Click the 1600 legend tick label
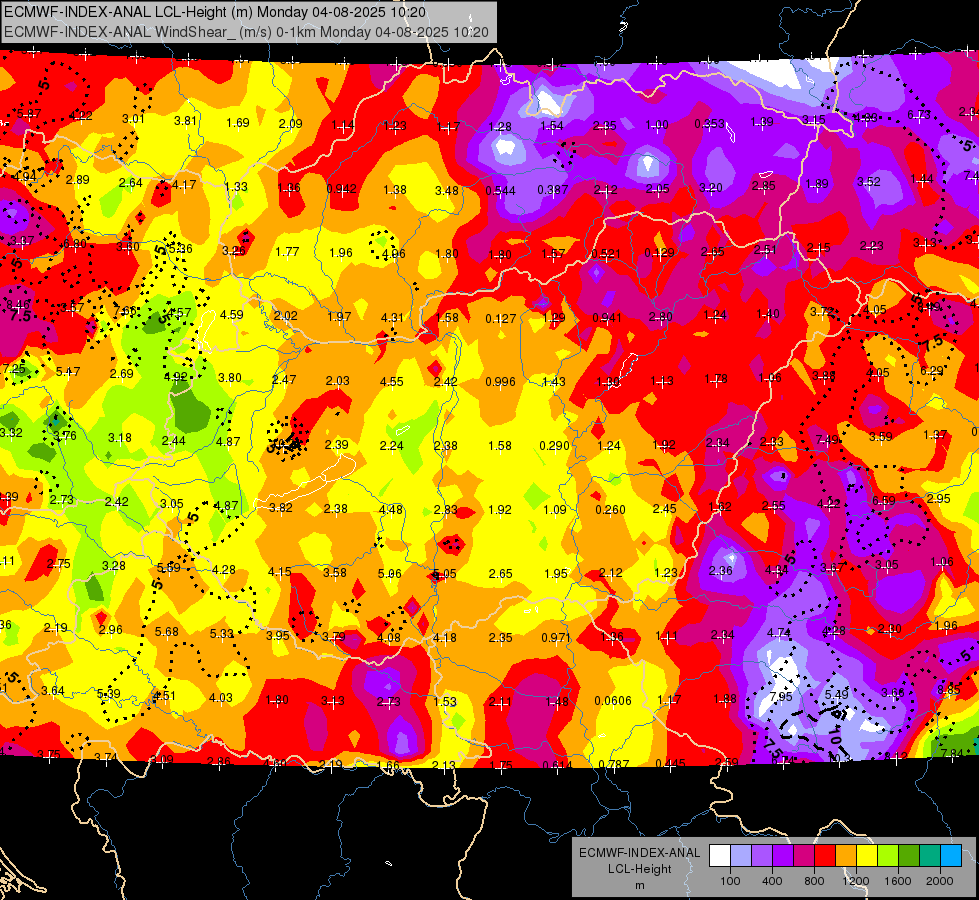Viewport: 979px width, 900px height. pyautogui.click(x=898, y=881)
